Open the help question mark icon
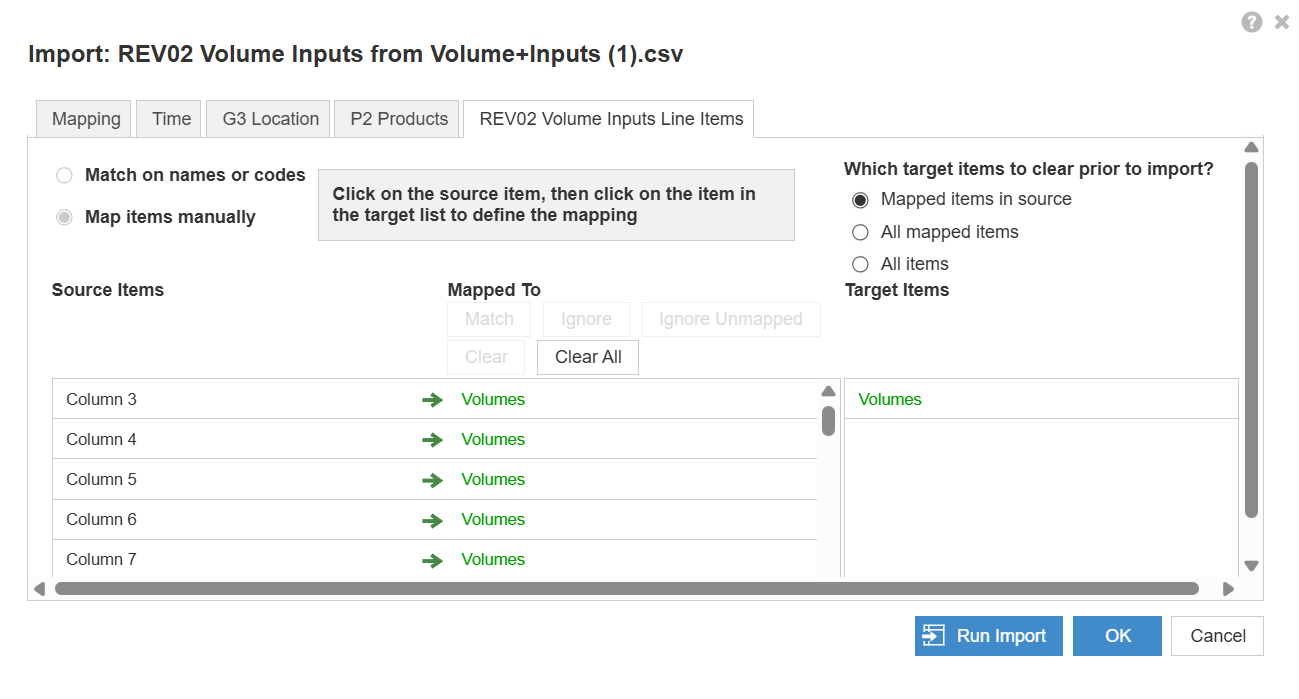The height and width of the screenshot is (699, 1299). [x=1251, y=22]
